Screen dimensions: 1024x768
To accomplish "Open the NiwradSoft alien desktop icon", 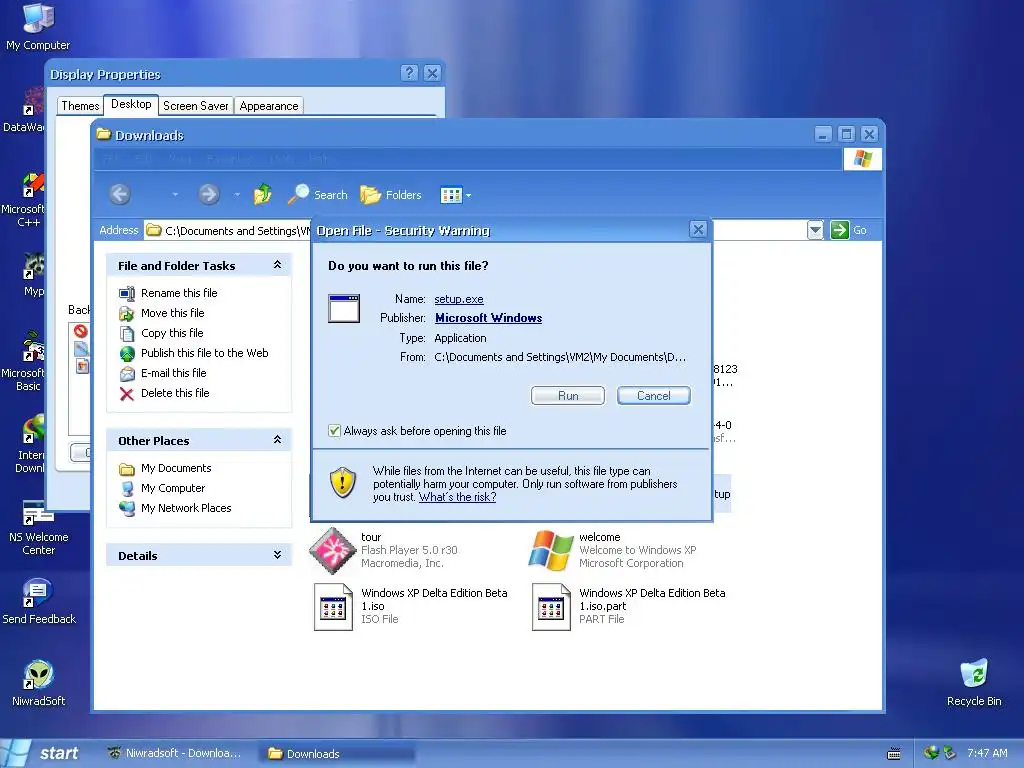I will [x=39, y=682].
